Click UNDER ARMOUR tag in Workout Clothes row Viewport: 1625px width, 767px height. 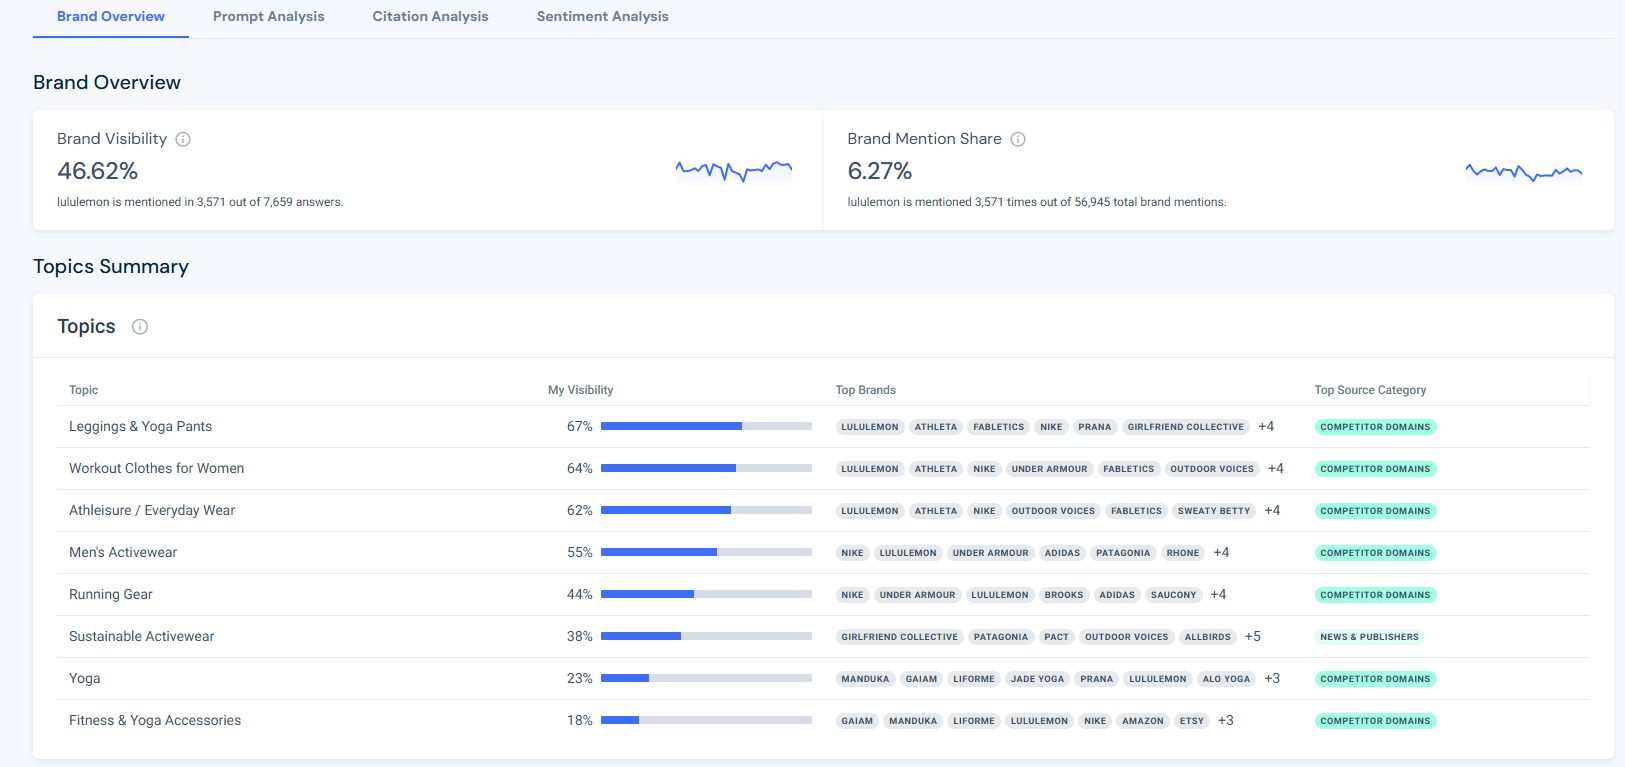pos(1049,469)
